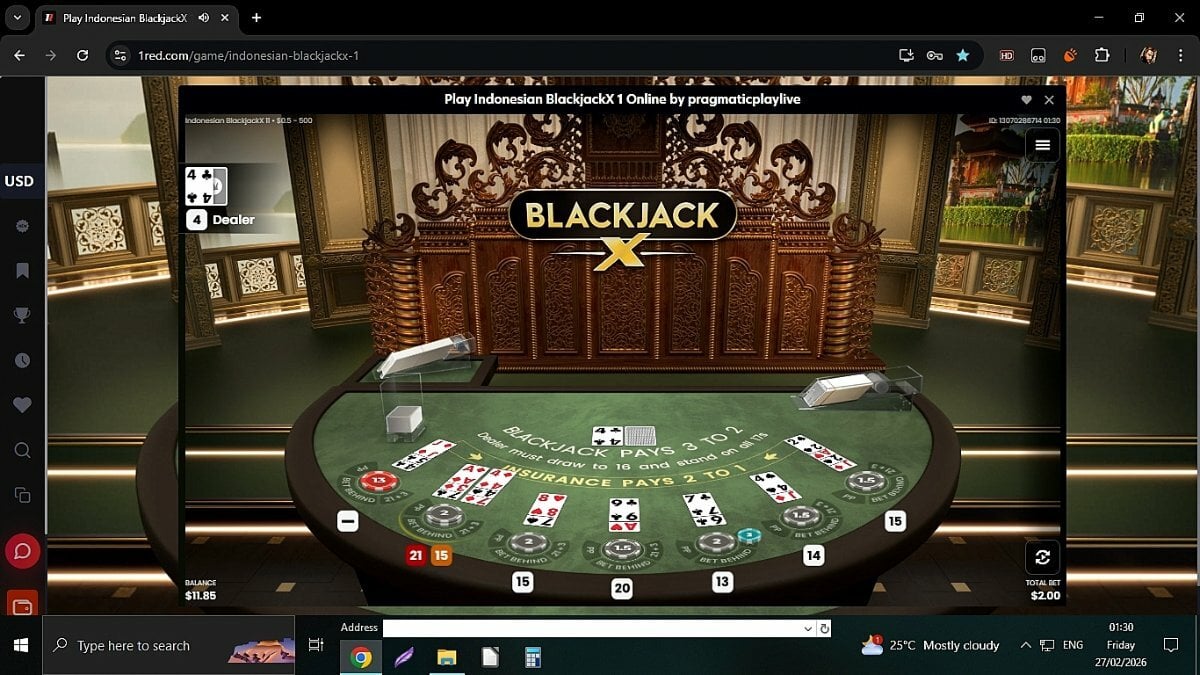Screen dimensions: 1200x675
Task: Expand the taskbar Address dropdown arrow
Action: (808, 629)
